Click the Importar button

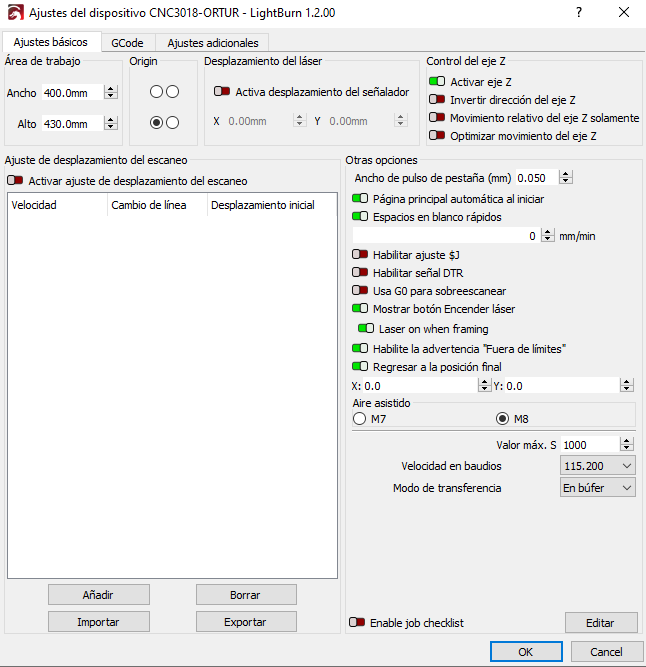(99, 621)
